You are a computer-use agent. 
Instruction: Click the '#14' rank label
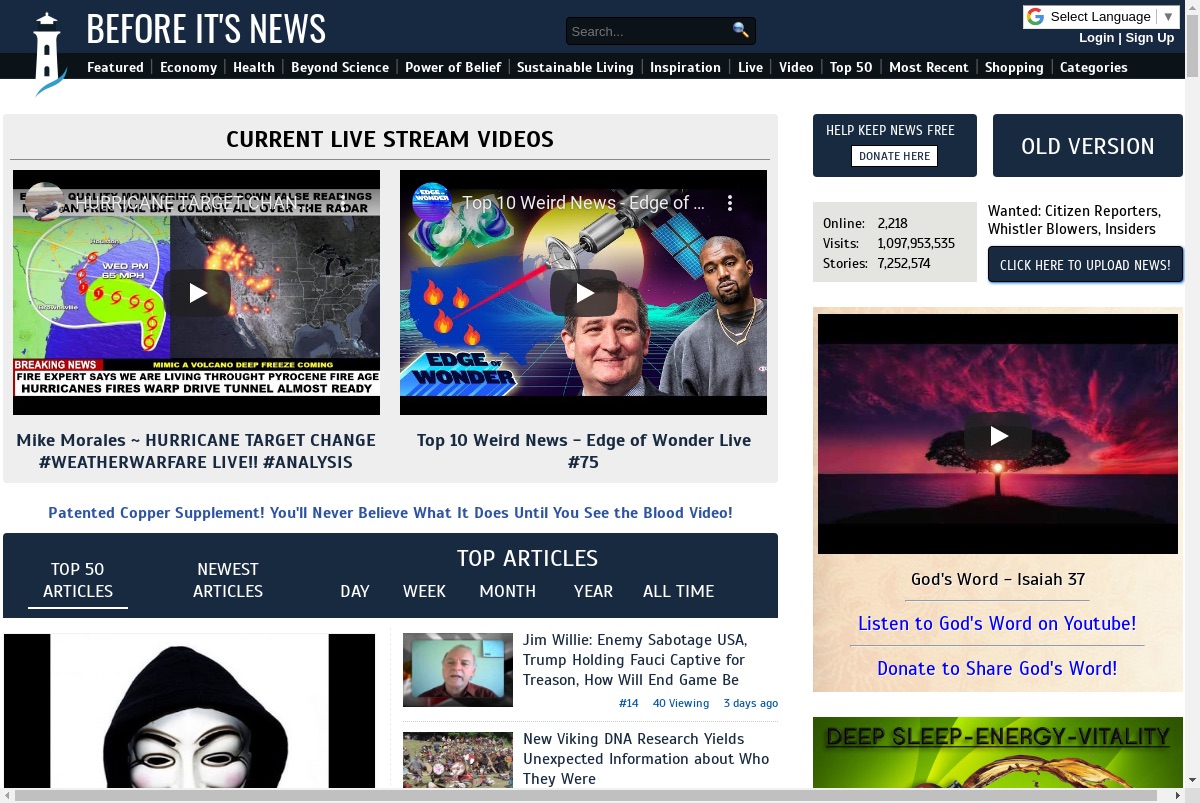[x=628, y=703]
